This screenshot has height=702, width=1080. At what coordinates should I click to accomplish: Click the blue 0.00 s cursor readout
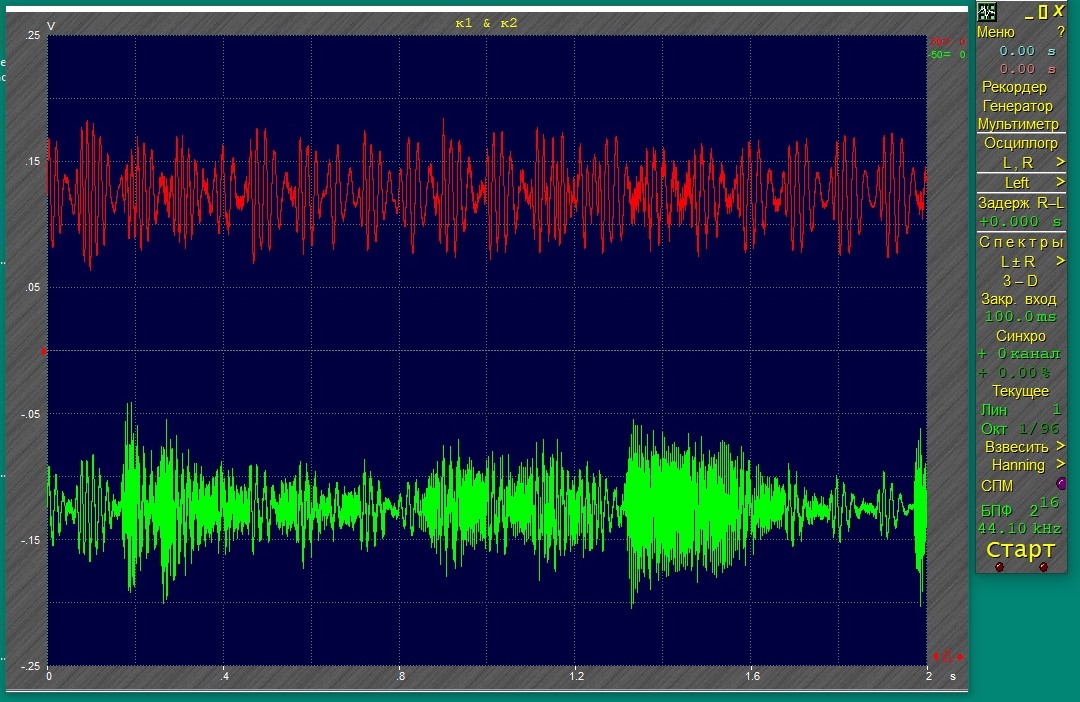tap(1027, 51)
